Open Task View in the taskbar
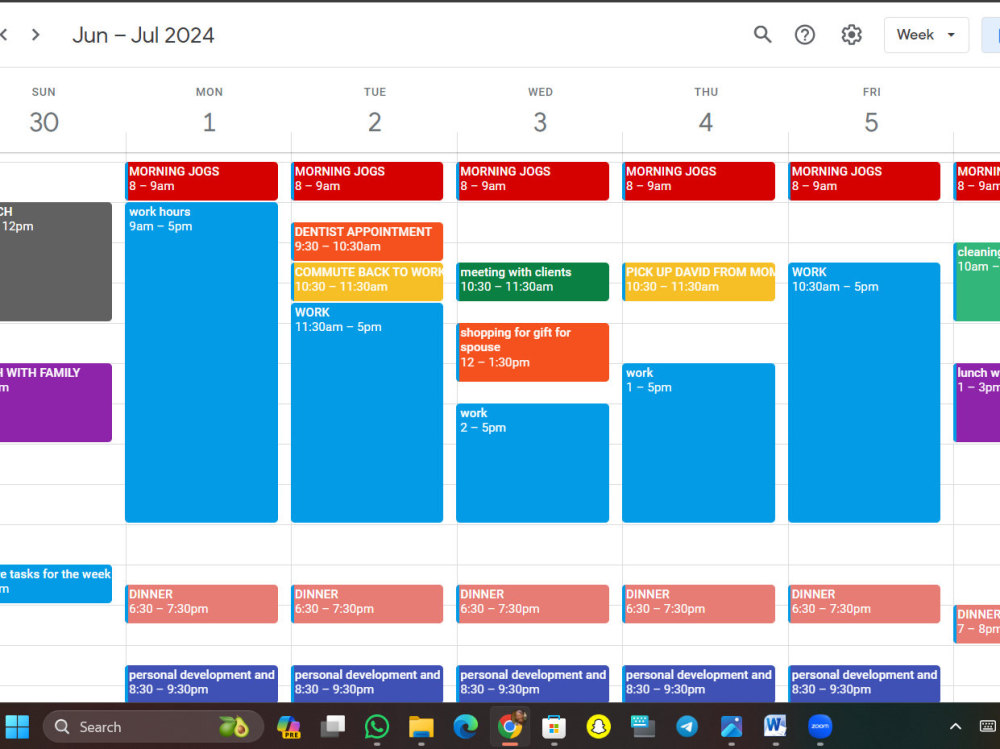Image resolution: width=1000 pixels, height=749 pixels. coord(332,726)
